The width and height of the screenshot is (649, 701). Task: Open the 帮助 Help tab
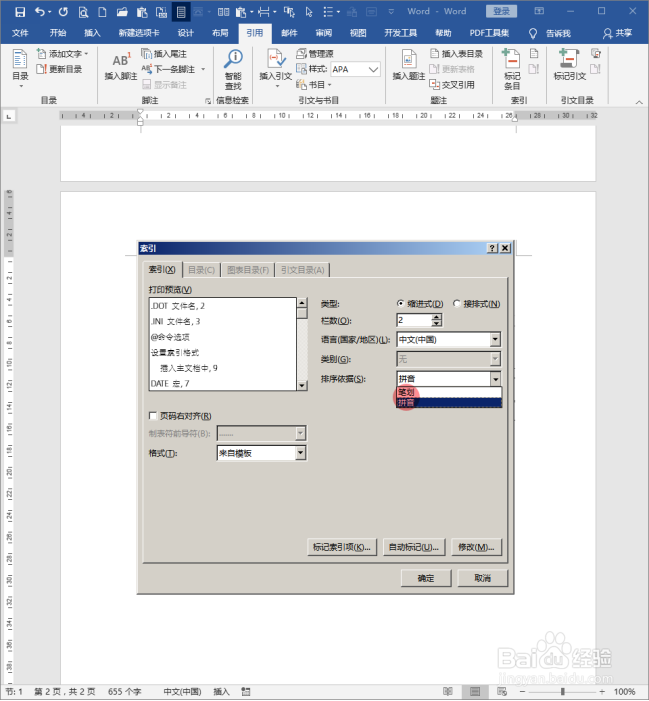(x=443, y=34)
